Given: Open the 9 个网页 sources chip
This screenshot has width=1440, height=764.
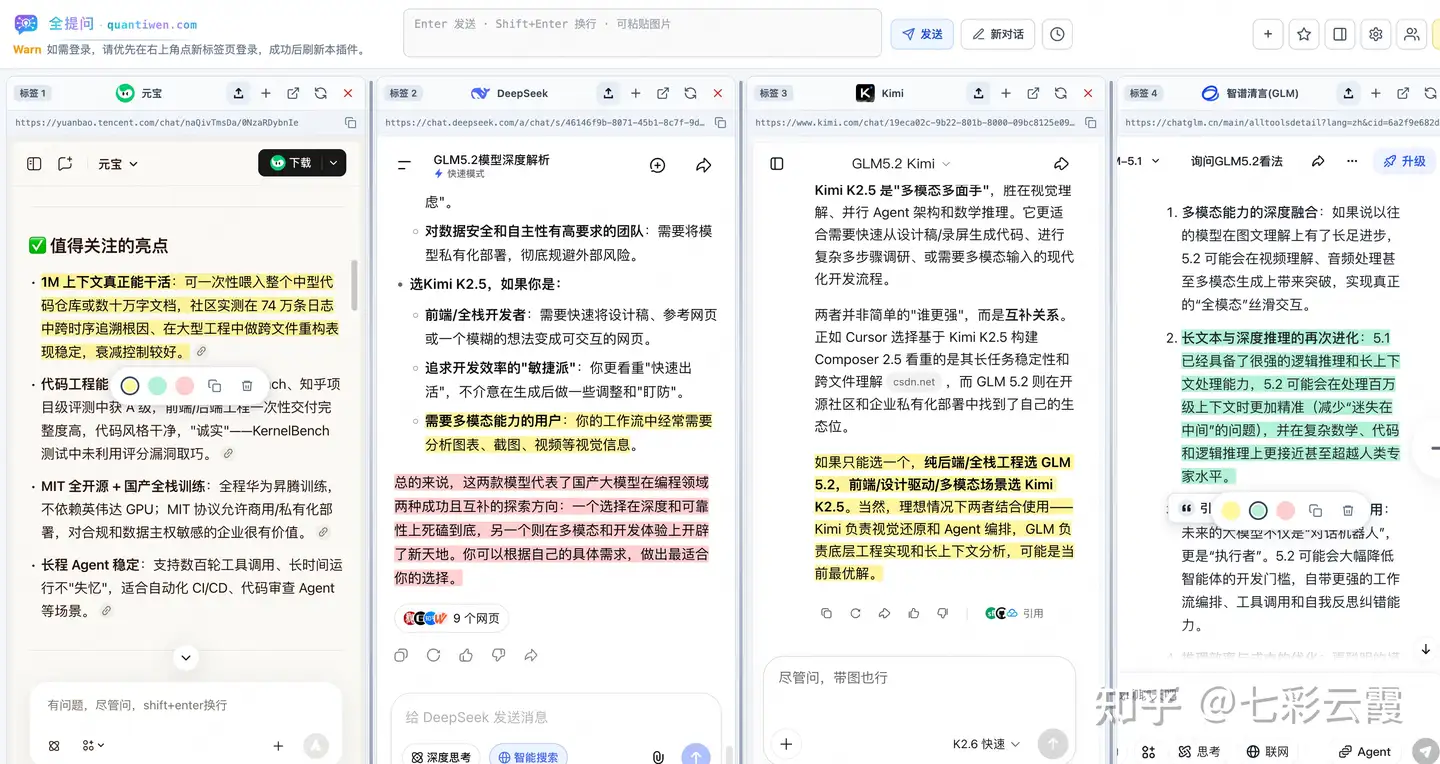Looking at the screenshot, I should [x=451, y=618].
